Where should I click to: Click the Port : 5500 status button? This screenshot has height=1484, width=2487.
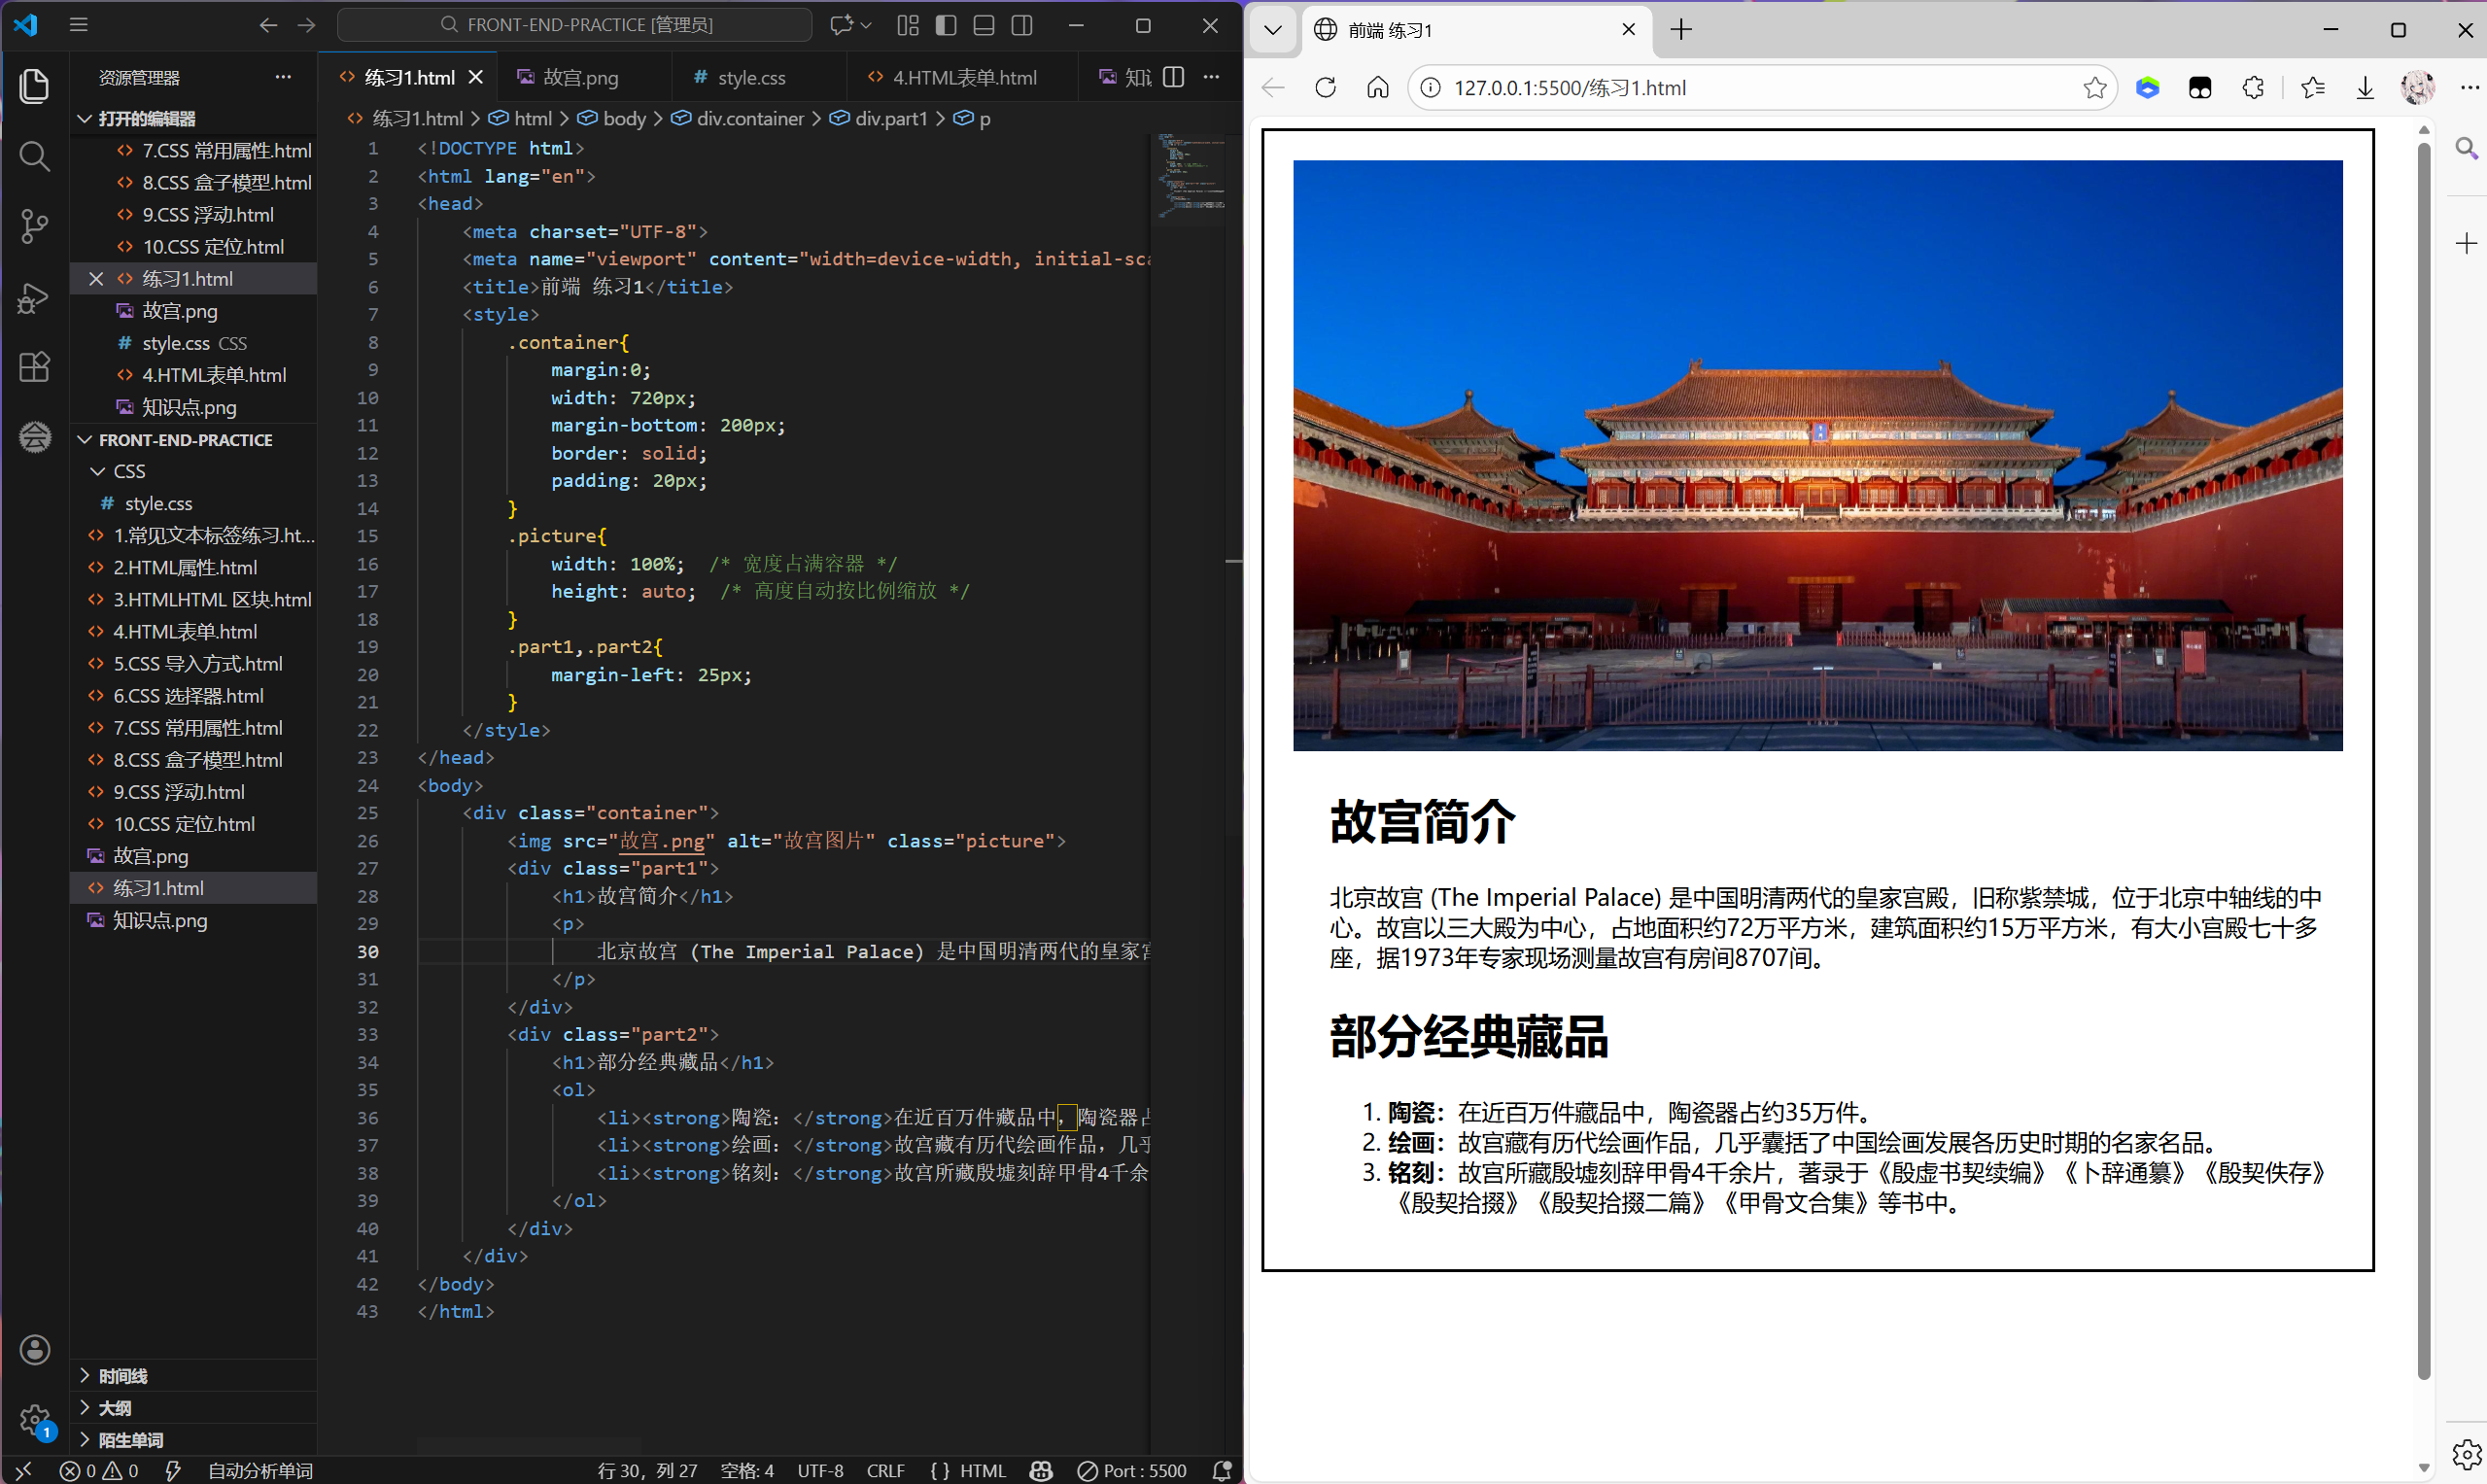point(1132,1470)
